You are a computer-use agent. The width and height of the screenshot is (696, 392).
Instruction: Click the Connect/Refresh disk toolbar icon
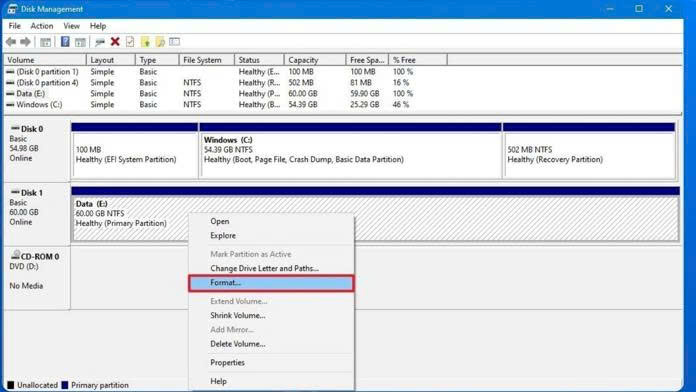pyautogui.click(x=100, y=42)
